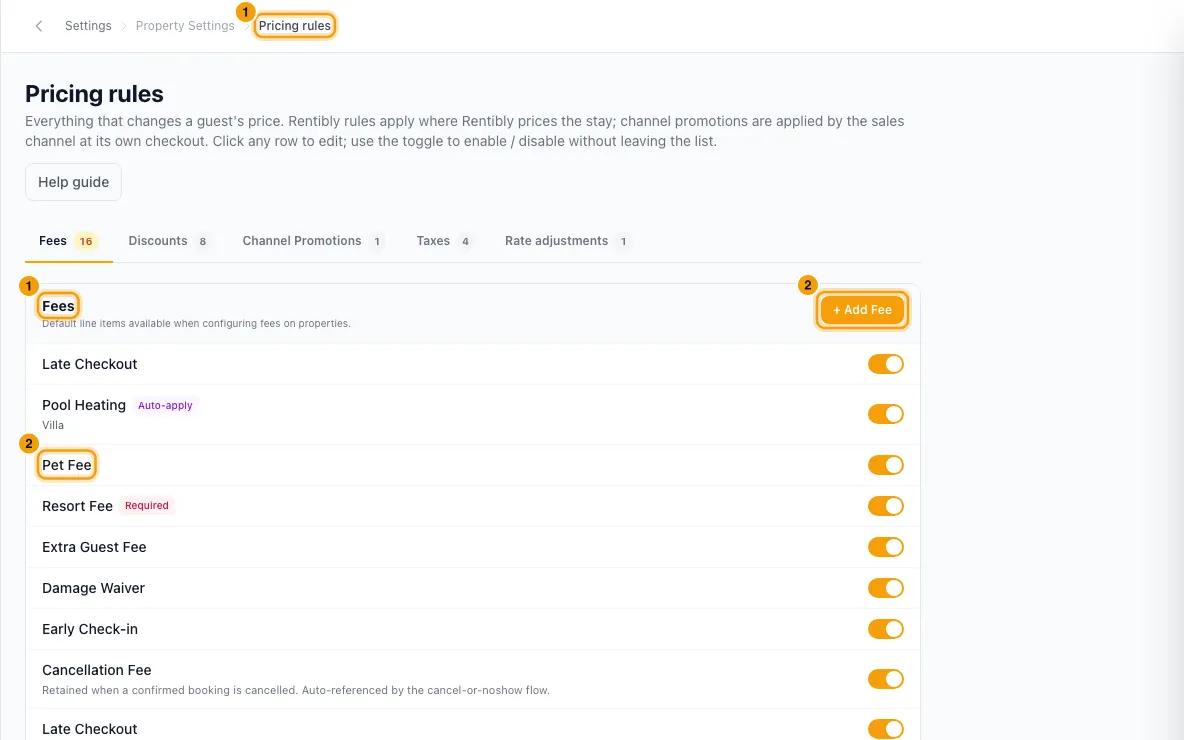This screenshot has width=1184, height=740.
Task: Click the + Add Fee button
Action: [862, 310]
